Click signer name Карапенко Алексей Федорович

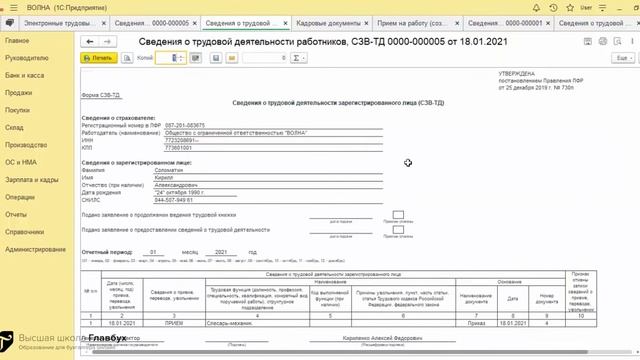(382, 338)
